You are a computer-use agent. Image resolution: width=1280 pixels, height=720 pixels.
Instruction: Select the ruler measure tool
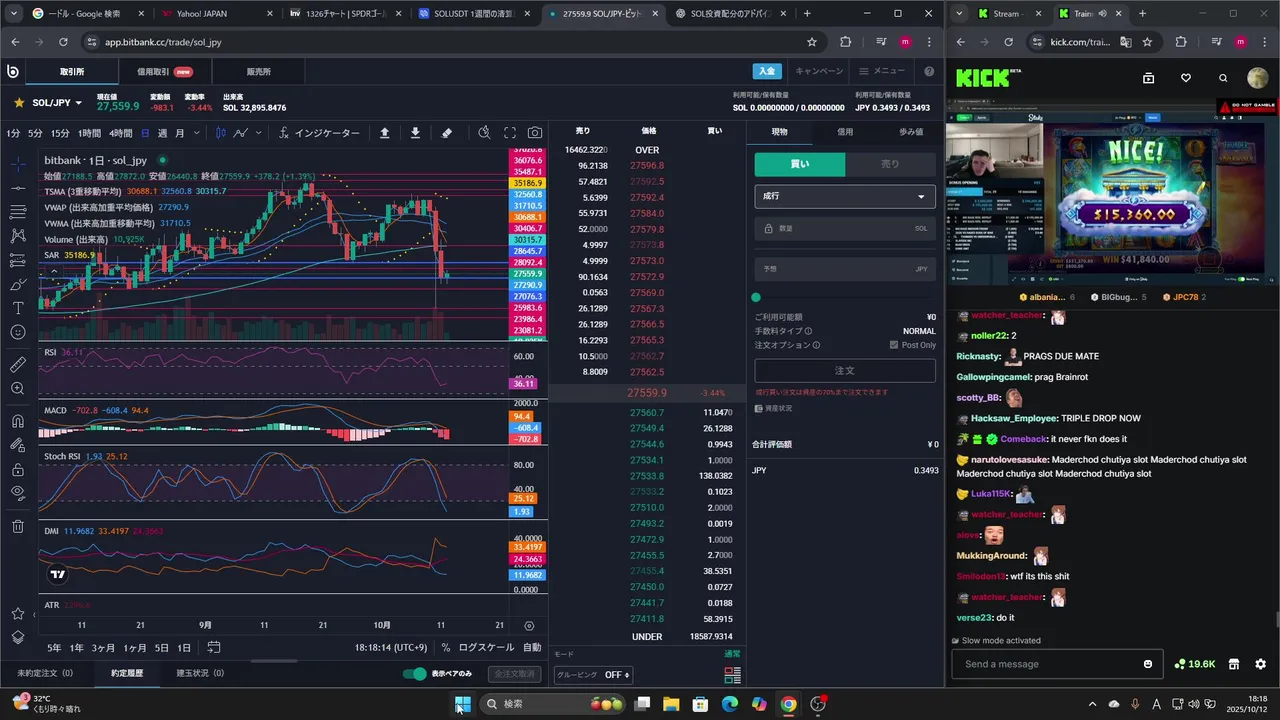click(x=18, y=364)
